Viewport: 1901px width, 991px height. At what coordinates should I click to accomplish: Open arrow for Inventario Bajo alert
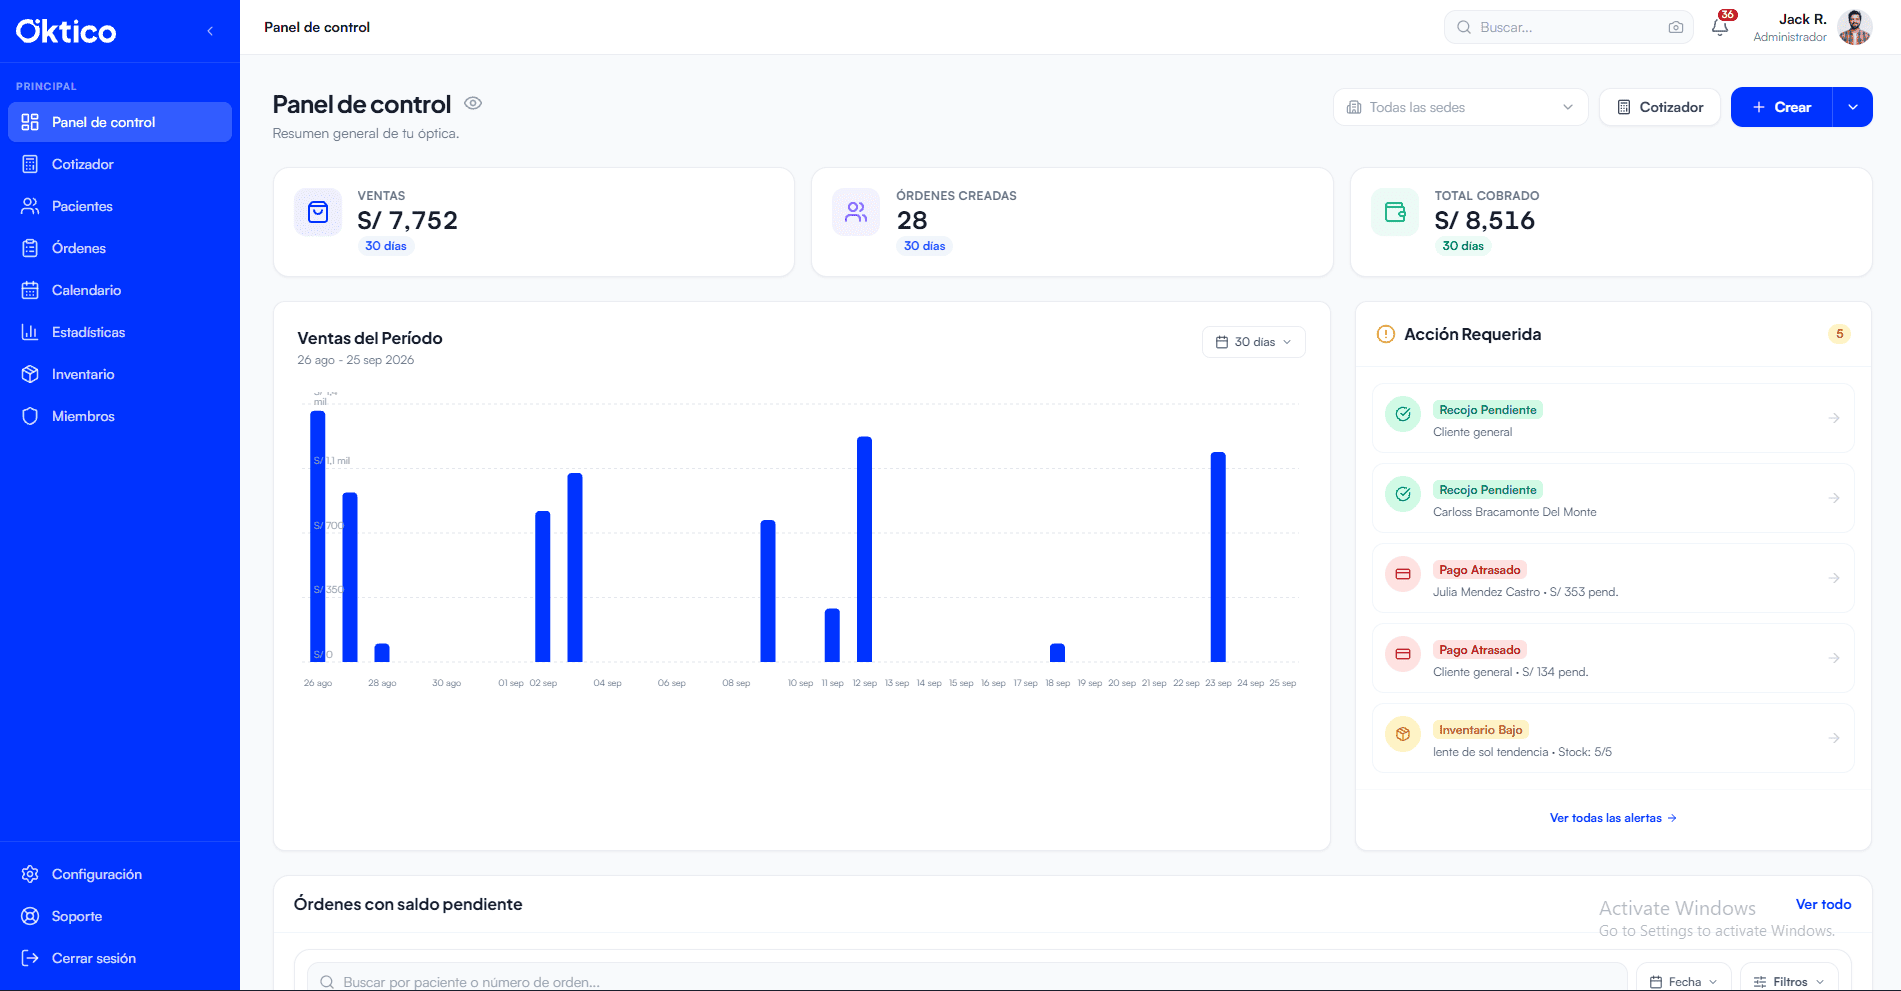pos(1834,738)
